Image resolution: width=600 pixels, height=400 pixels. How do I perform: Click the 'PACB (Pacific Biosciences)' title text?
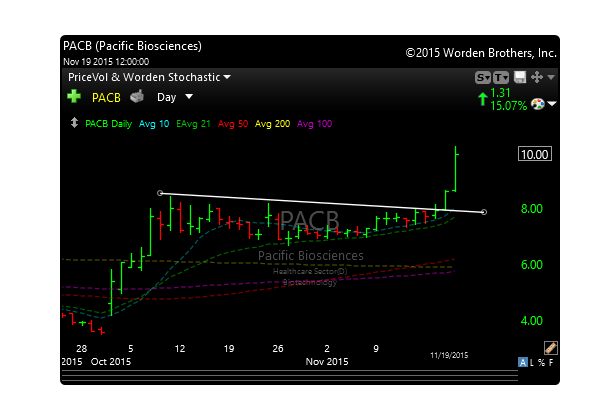click(x=132, y=46)
